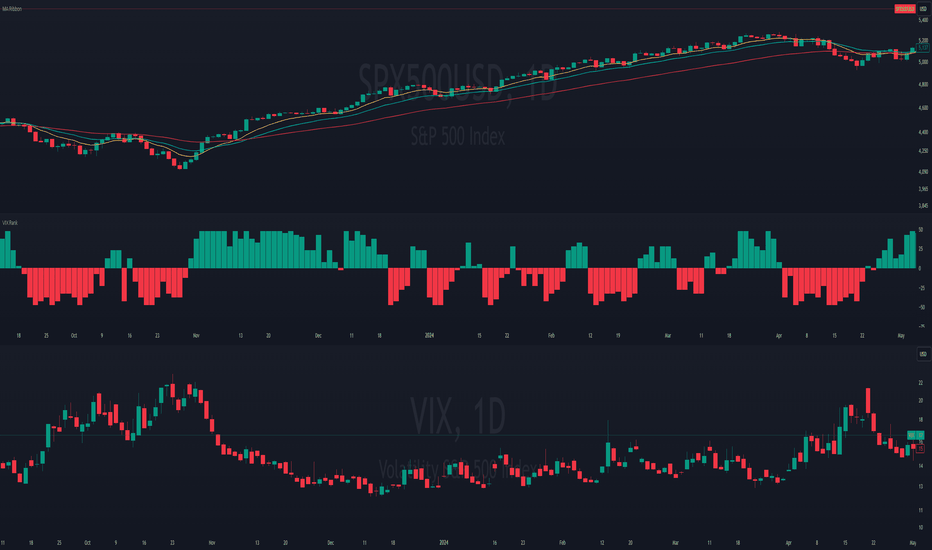Click the -25 level on the VIX Rank scale
The height and width of the screenshot is (550, 932).
tap(922, 288)
